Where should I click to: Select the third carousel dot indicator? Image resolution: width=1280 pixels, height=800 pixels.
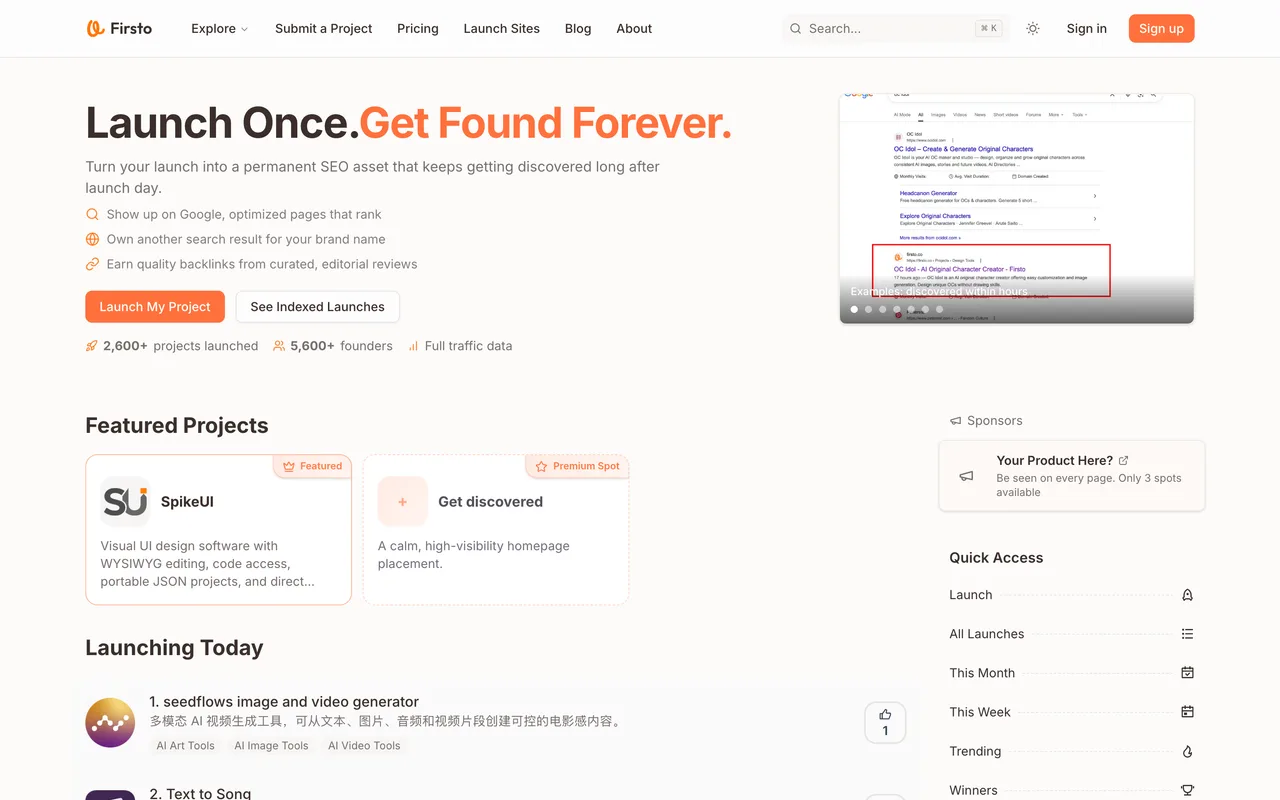point(882,310)
